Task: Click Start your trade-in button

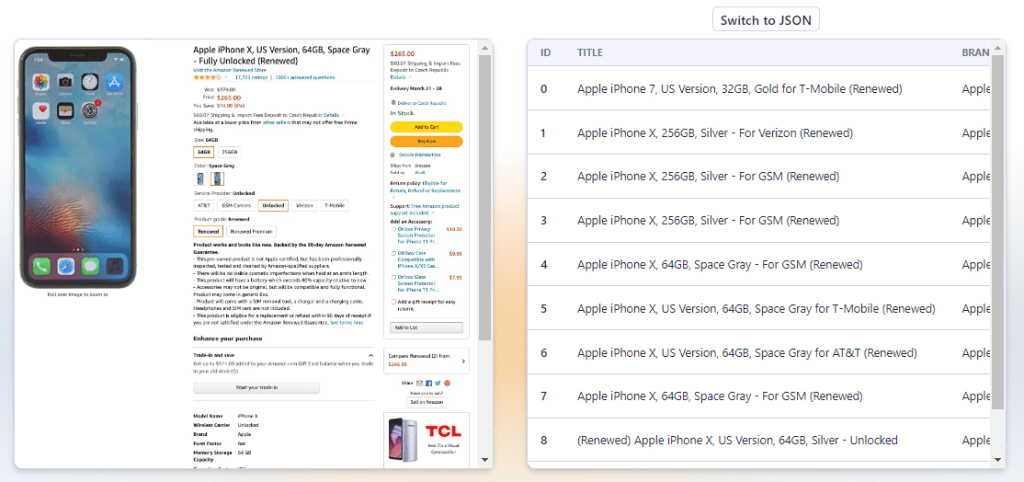Action: coord(257,388)
